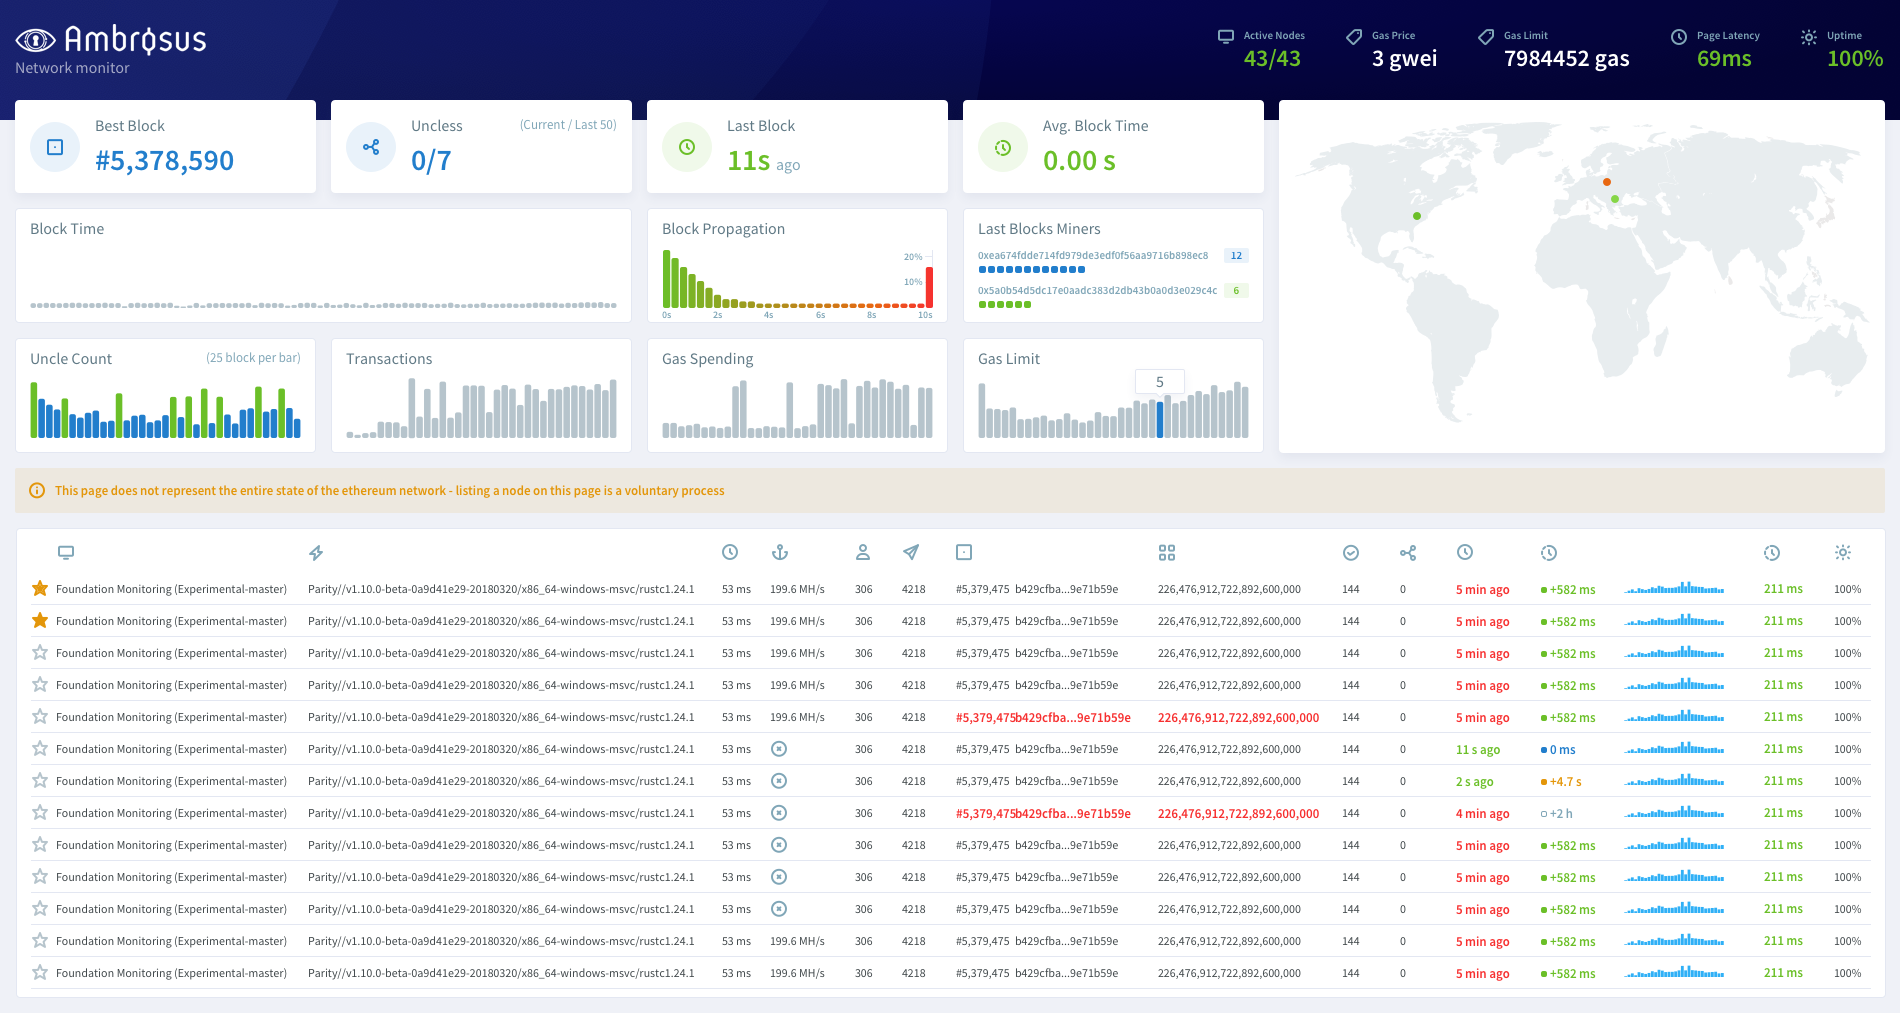Click the 'Block Time' chart title

click(x=67, y=229)
